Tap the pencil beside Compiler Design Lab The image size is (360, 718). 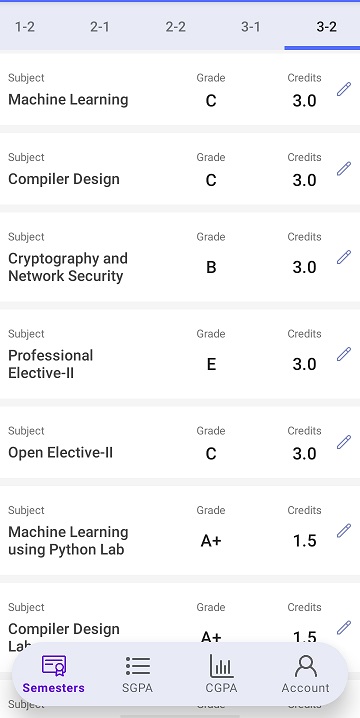click(344, 627)
